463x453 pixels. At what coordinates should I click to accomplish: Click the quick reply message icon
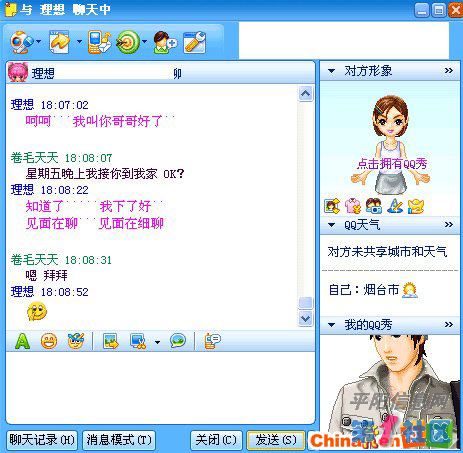(x=212, y=341)
